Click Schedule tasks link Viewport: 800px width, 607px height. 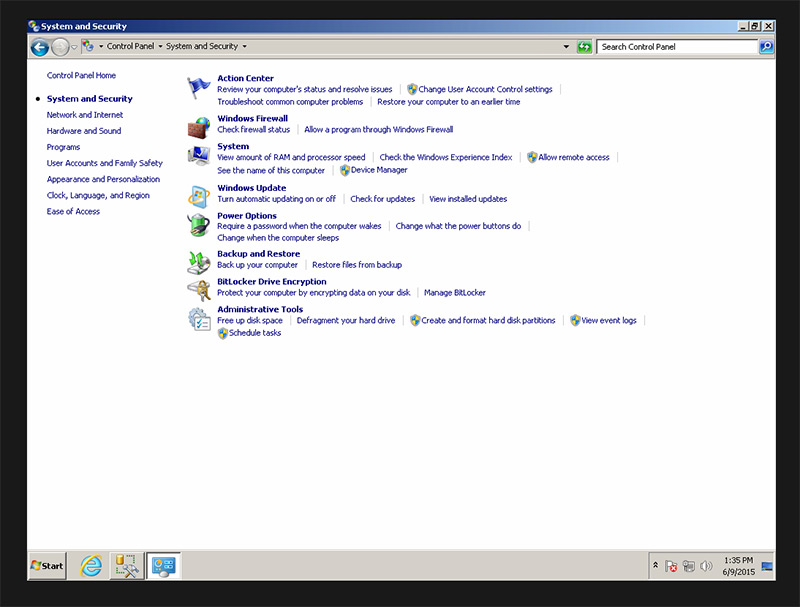(x=255, y=333)
